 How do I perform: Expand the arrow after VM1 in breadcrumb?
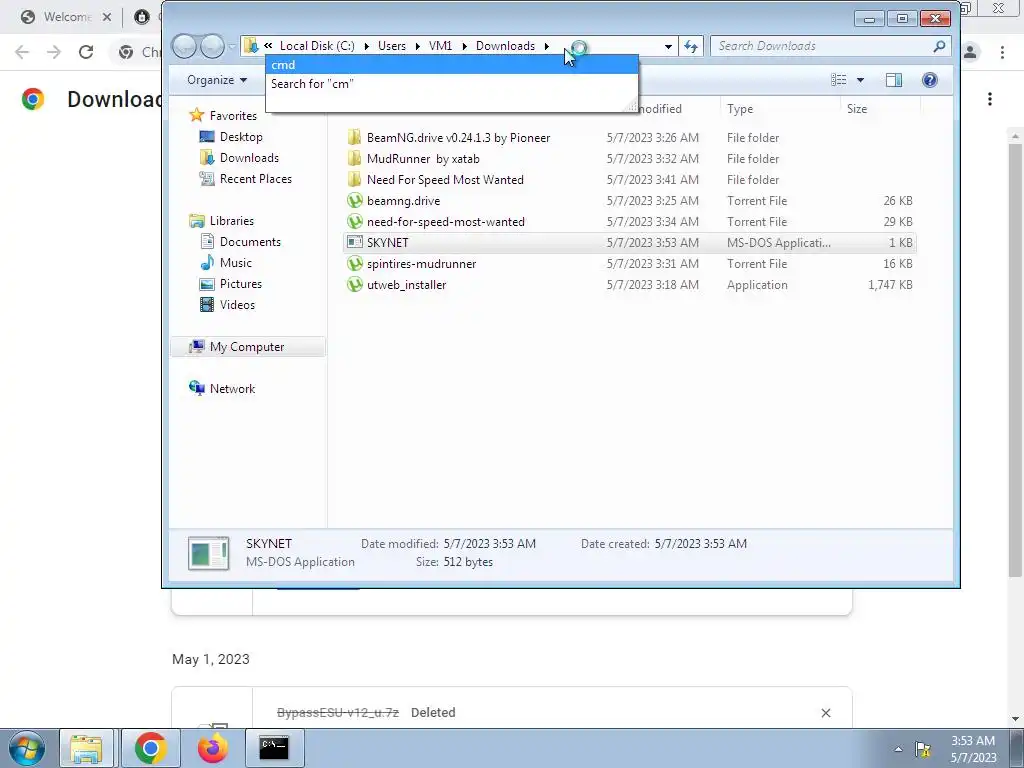(x=464, y=46)
